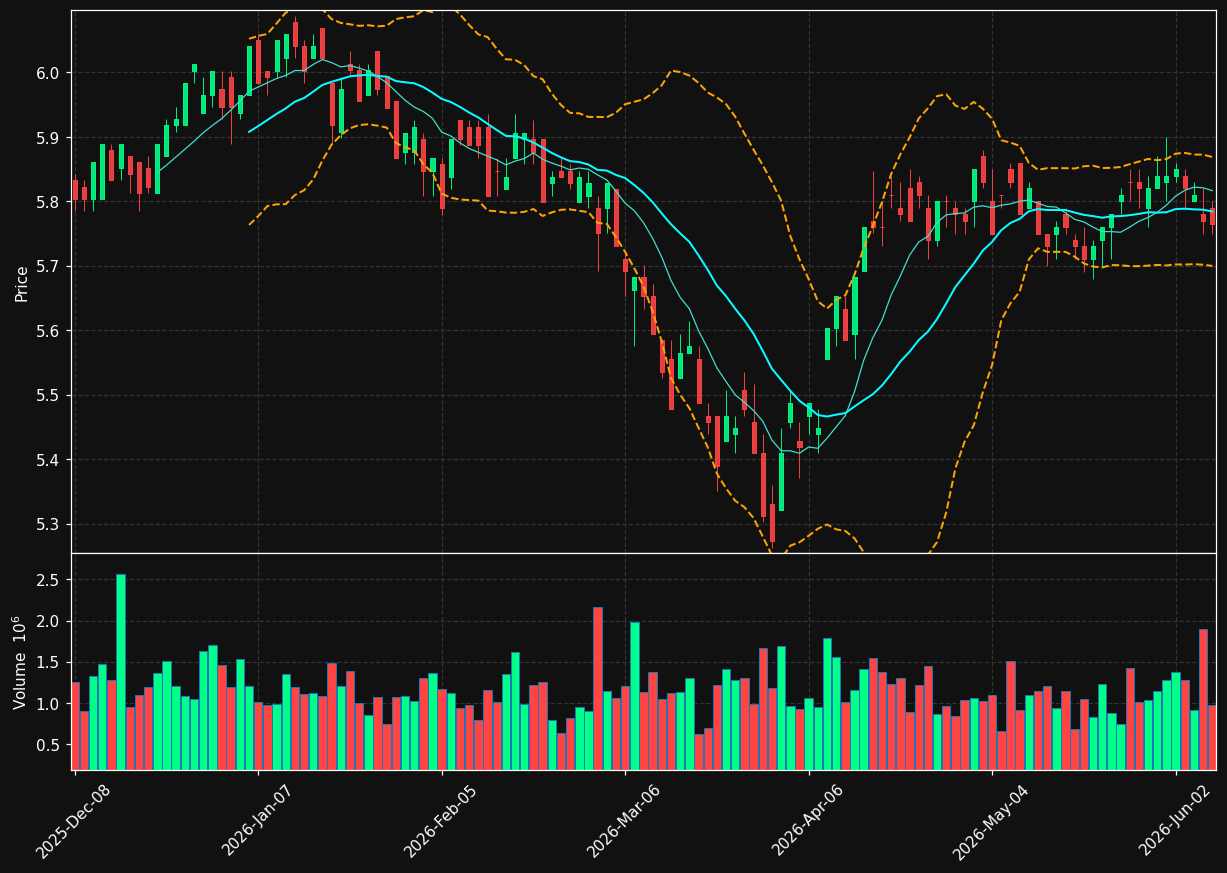Select the Price y-axis title

(x=21, y=283)
